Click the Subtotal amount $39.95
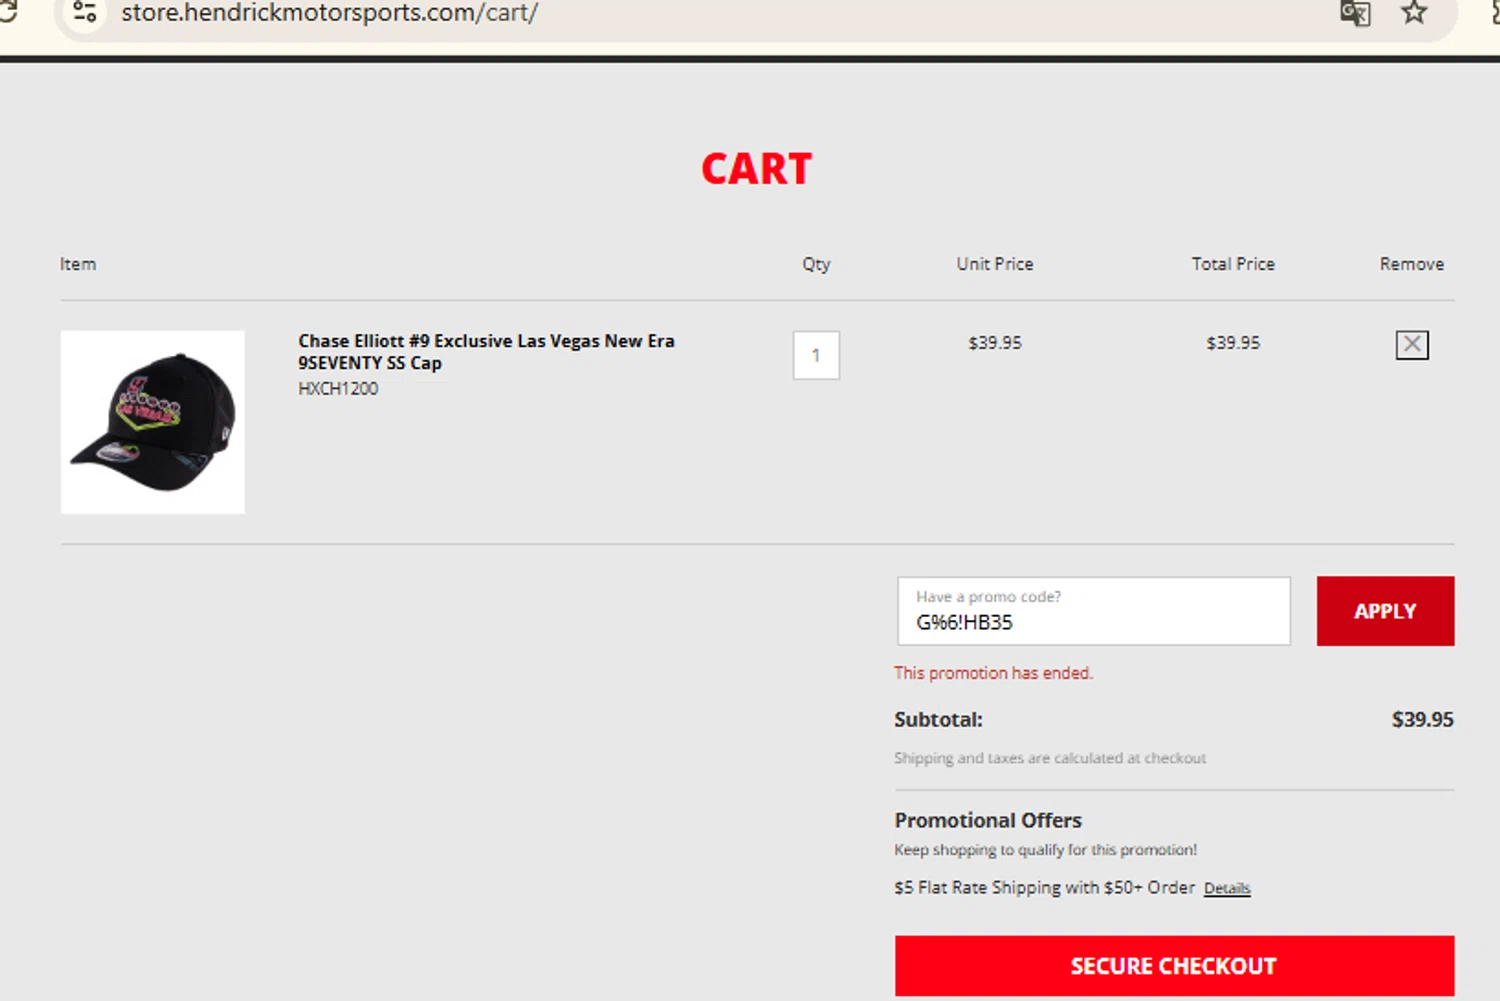The image size is (1500, 1001). pos(1422,720)
